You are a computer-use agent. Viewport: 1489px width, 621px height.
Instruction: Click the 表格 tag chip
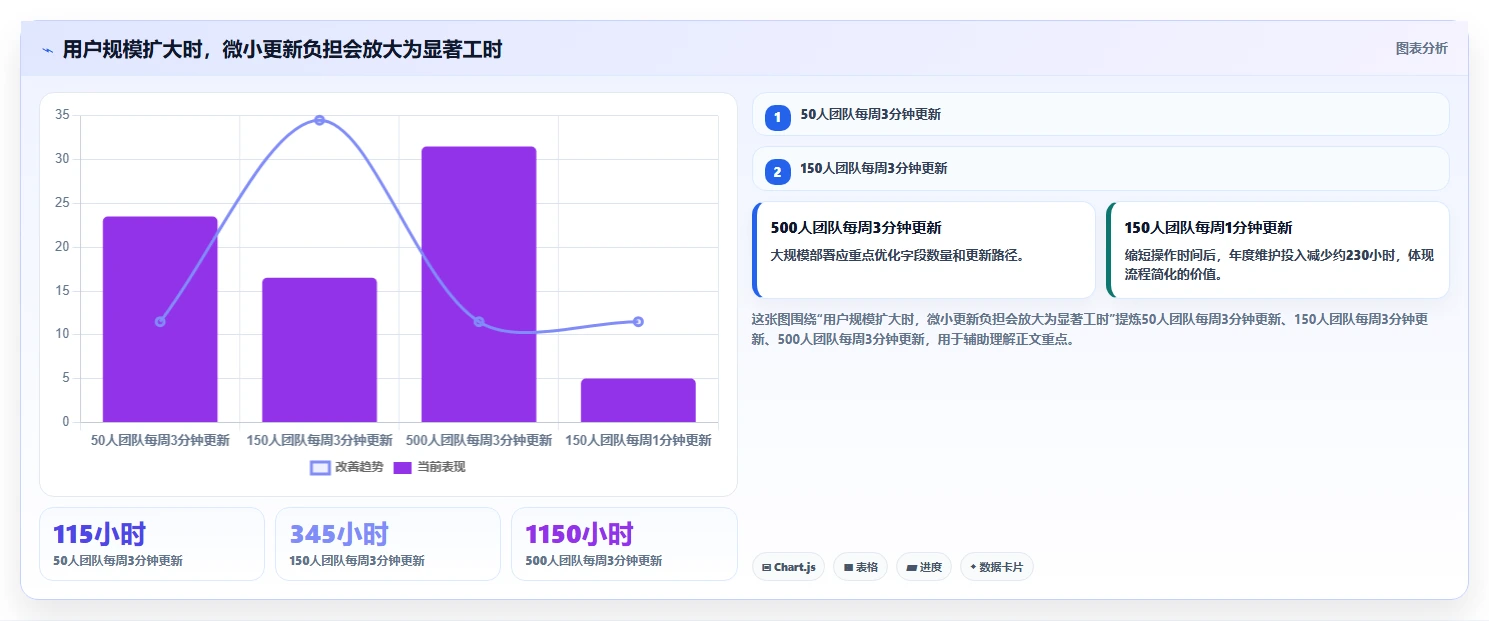point(861,567)
